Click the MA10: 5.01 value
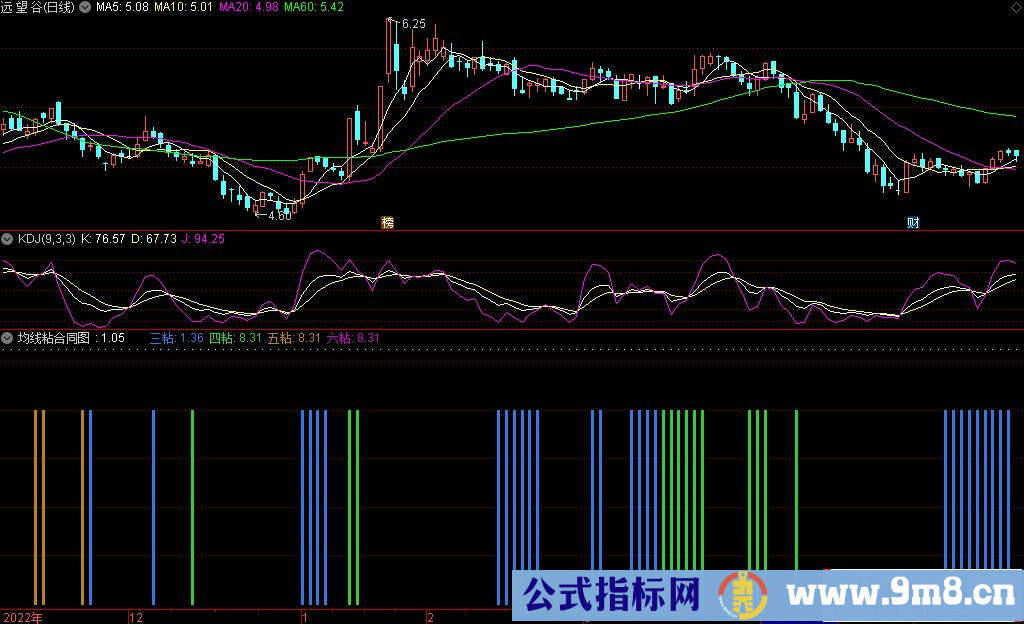 pos(184,7)
